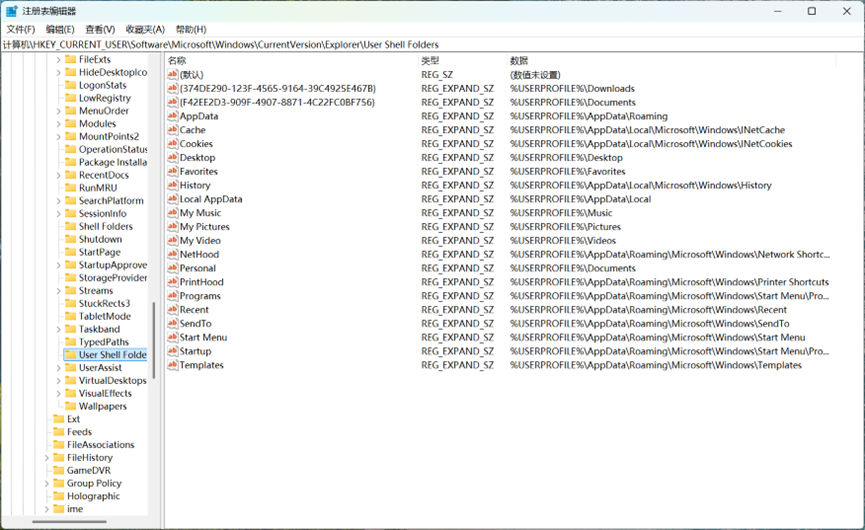Click the registry path address bar
865x530 pixels.
[430, 45]
